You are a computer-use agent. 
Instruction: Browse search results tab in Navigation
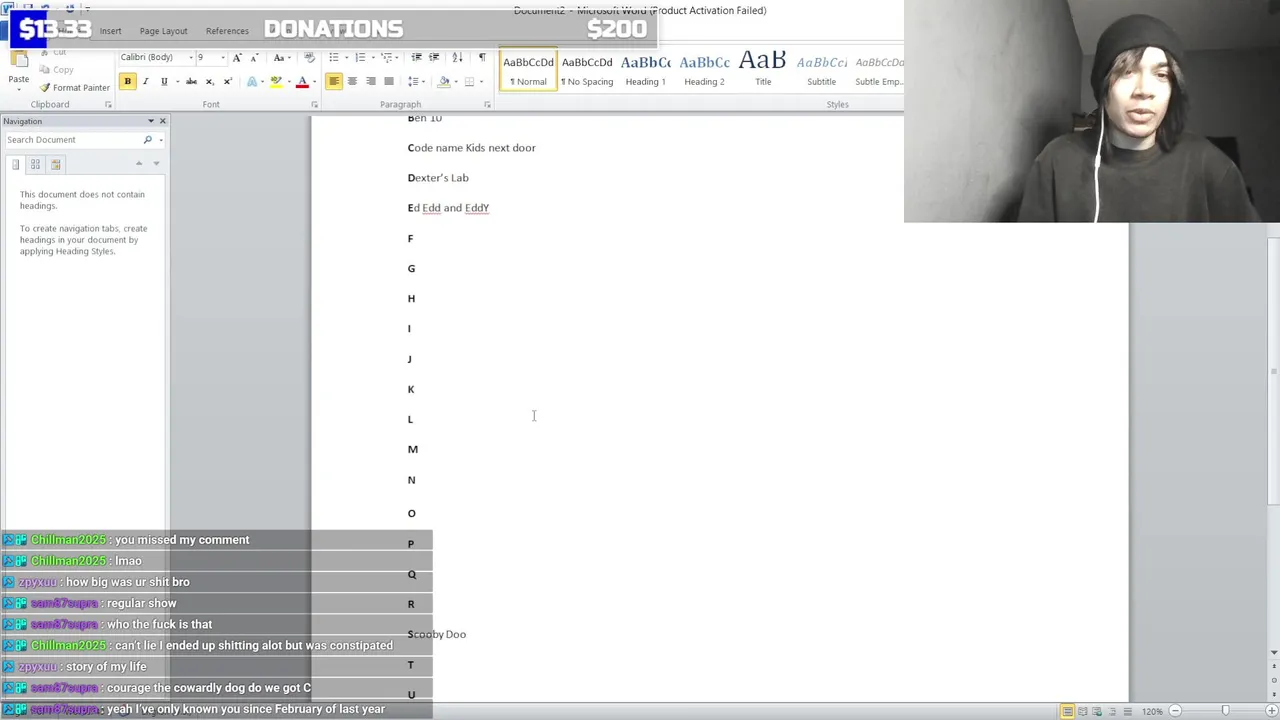(56, 164)
